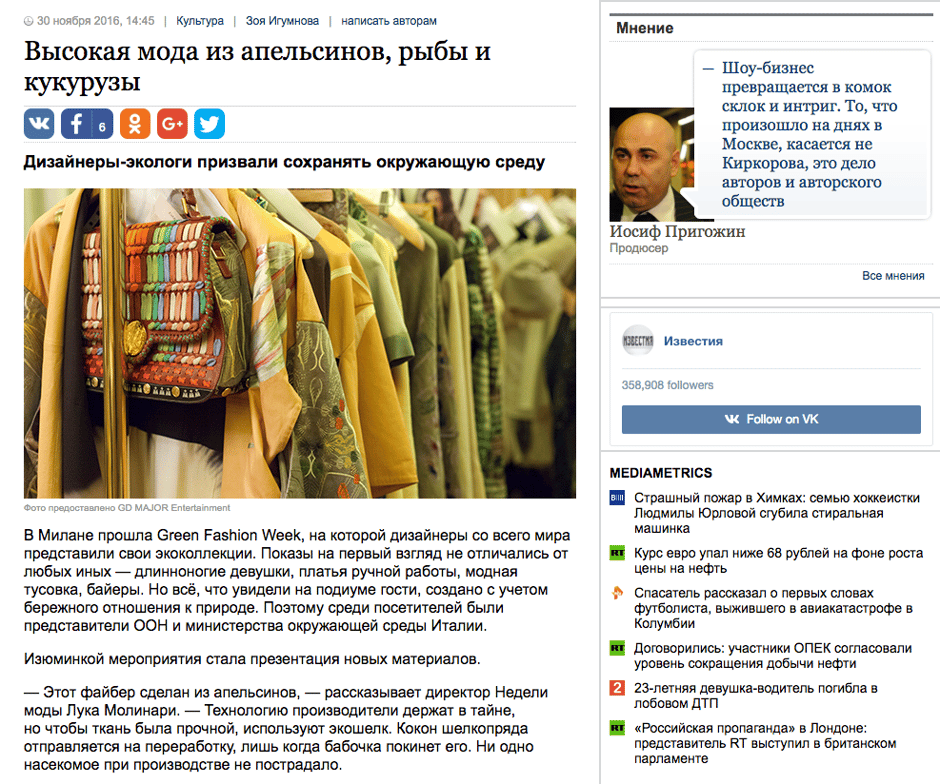Image resolution: width=940 pixels, height=784 pixels.
Task: Open headline about Химки fire
Action: pos(777,513)
